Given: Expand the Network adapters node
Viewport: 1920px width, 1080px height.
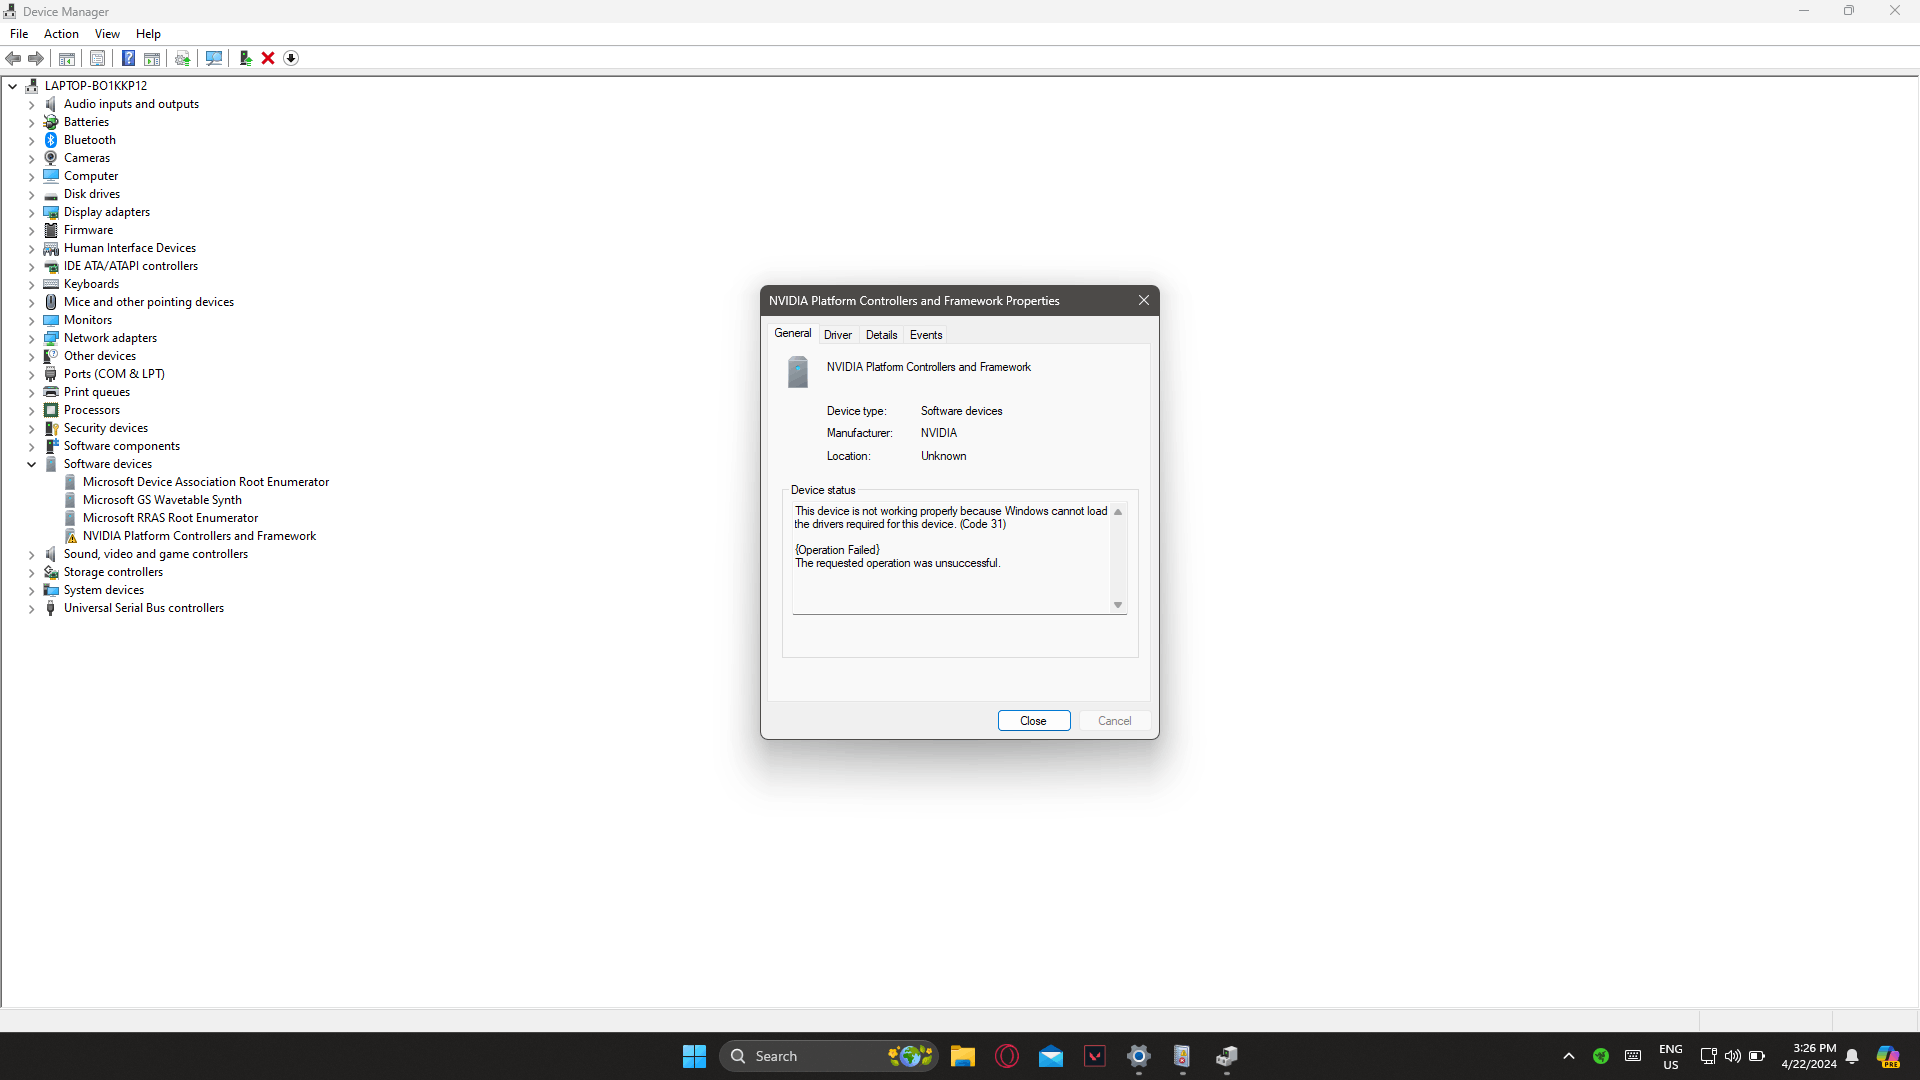Looking at the screenshot, I should point(31,338).
